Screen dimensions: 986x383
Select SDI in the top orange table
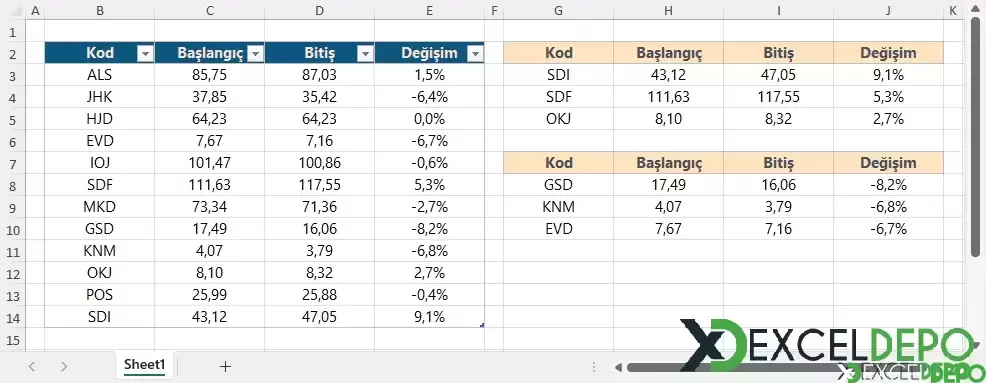point(558,75)
